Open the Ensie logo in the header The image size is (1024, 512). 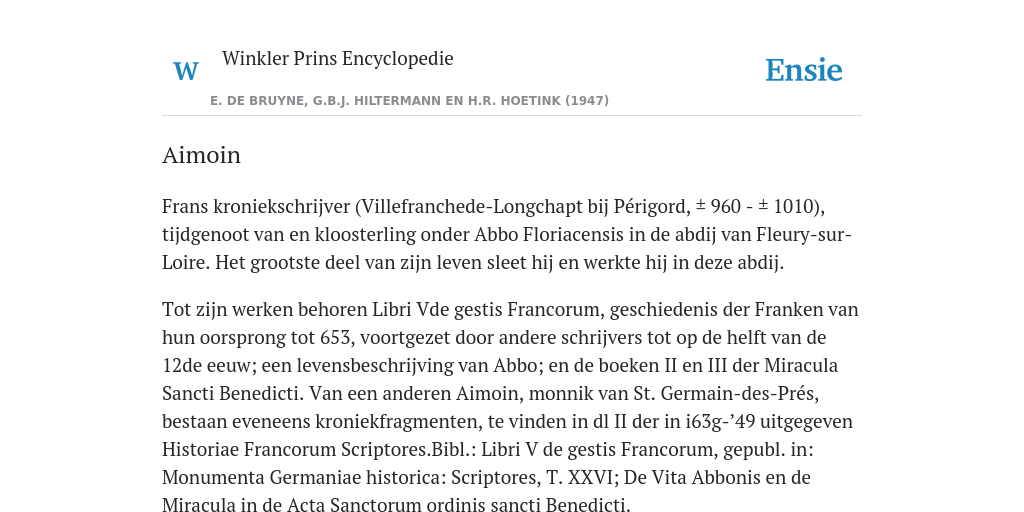pyautogui.click(x=803, y=71)
